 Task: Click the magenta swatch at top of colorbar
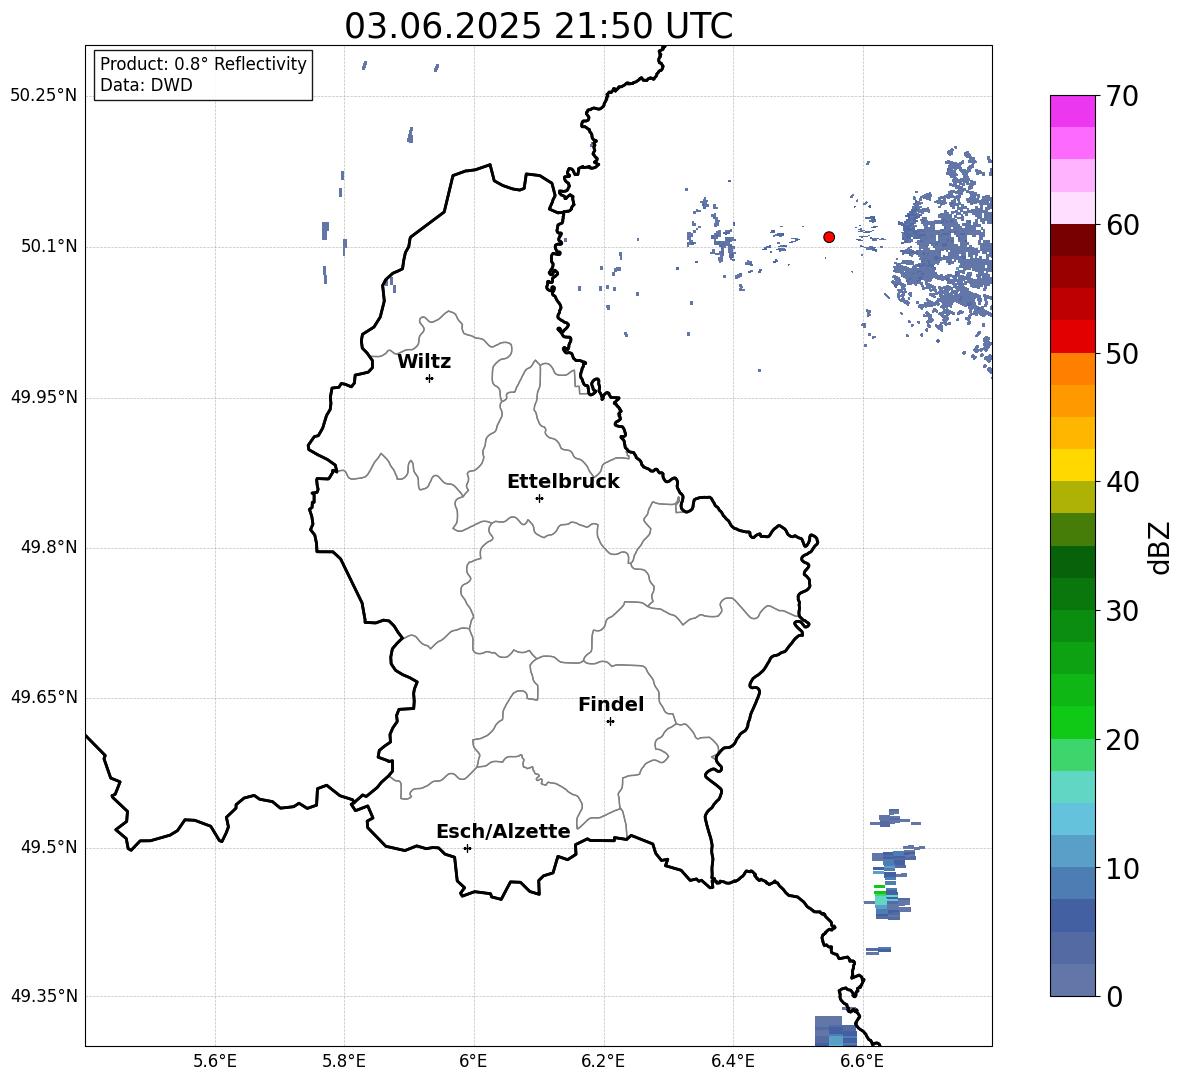tap(1073, 111)
